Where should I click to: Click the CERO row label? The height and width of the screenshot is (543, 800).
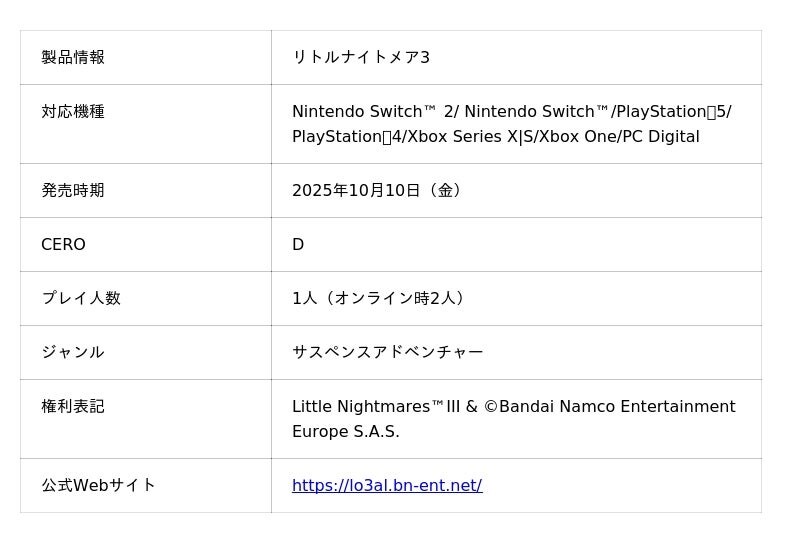click(63, 245)
